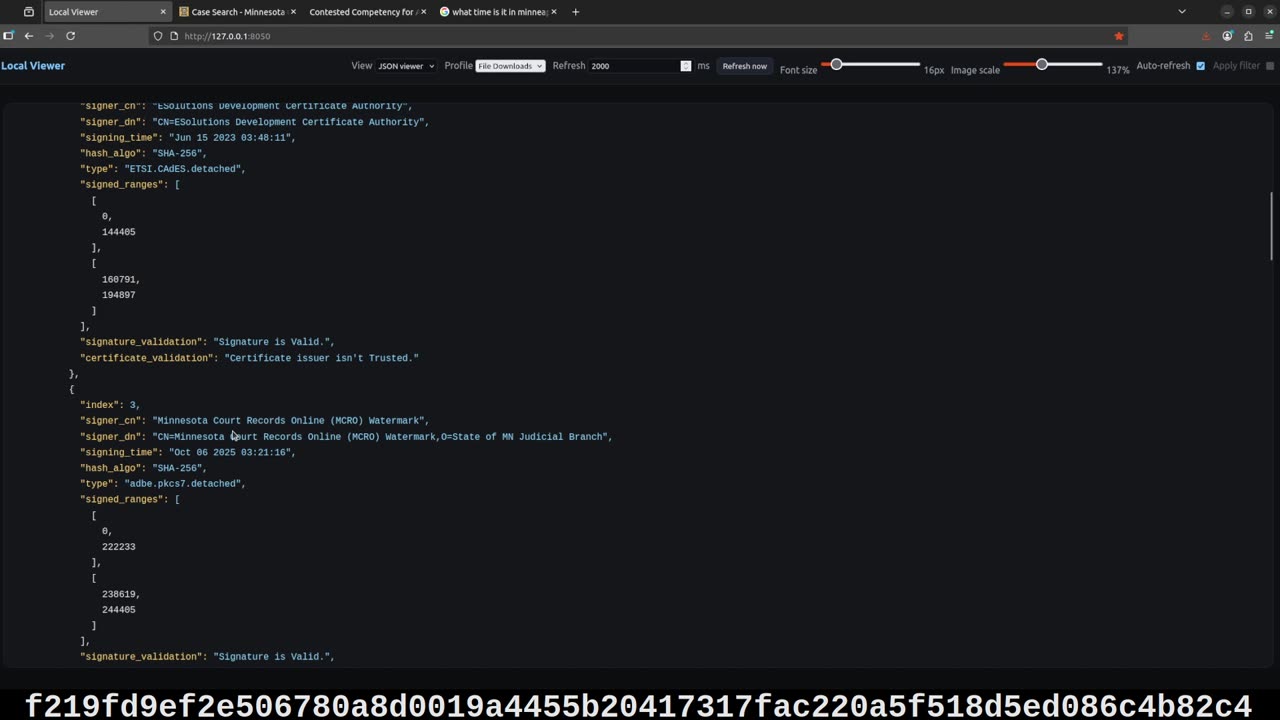Image resolution: width=1280 pixels, height=720 pixels.
Task: Toggle the Apply filter checkbox
Action: (1270, 66)
